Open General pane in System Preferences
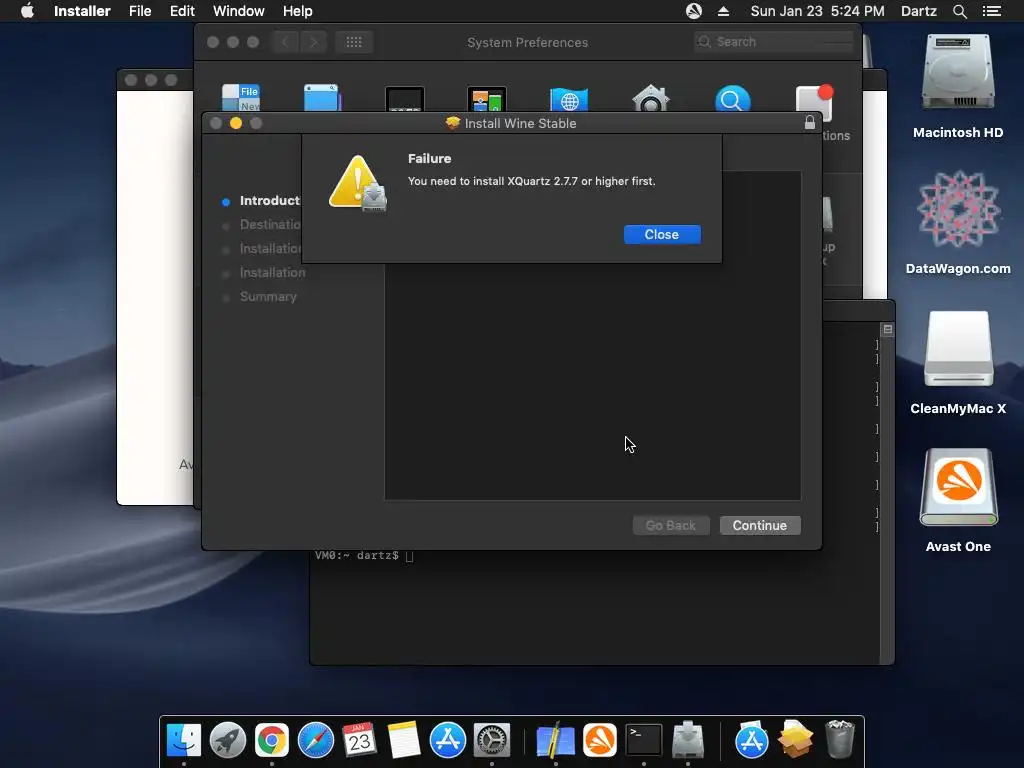Viewport: 1024px width, 768px height. (240, 97)
